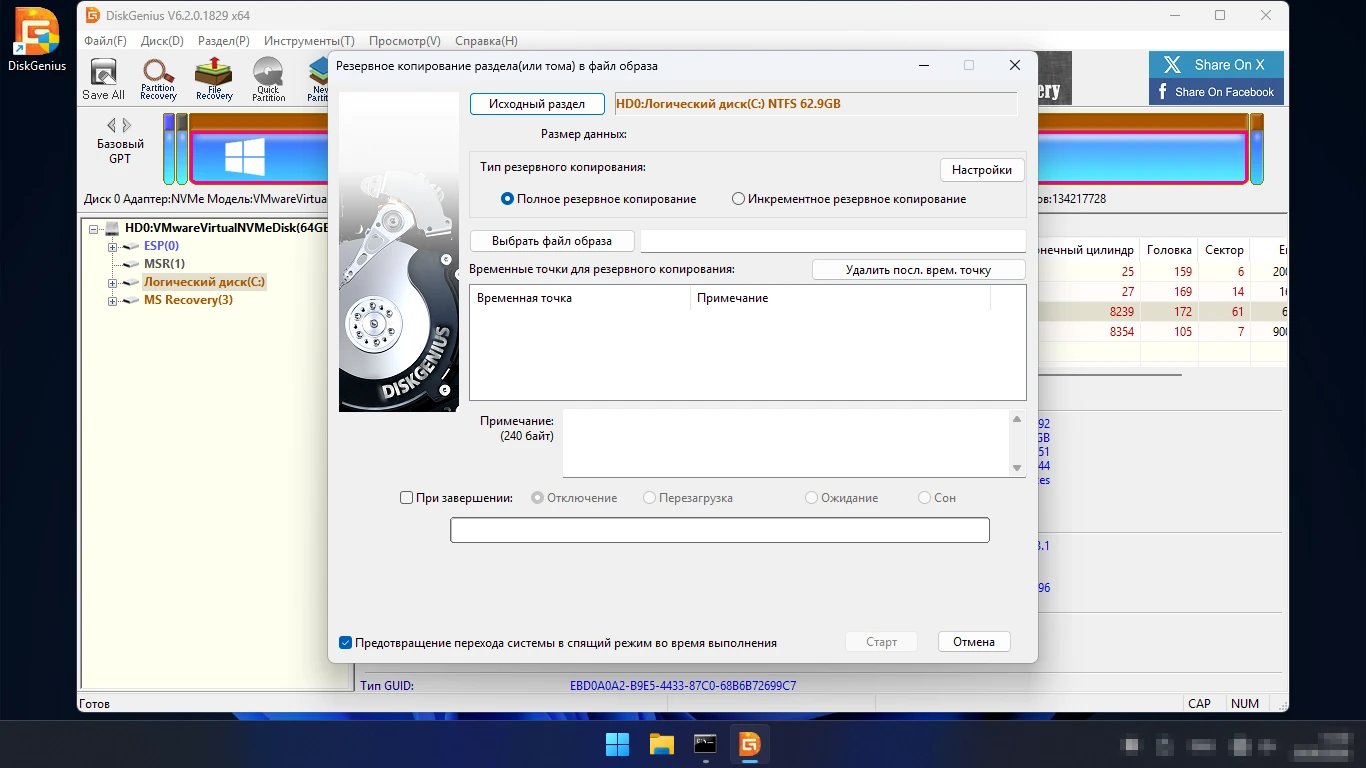Click Удалить посл. врем. точку button
This screenshot has width=1366, height=768.
click(918, 270)
